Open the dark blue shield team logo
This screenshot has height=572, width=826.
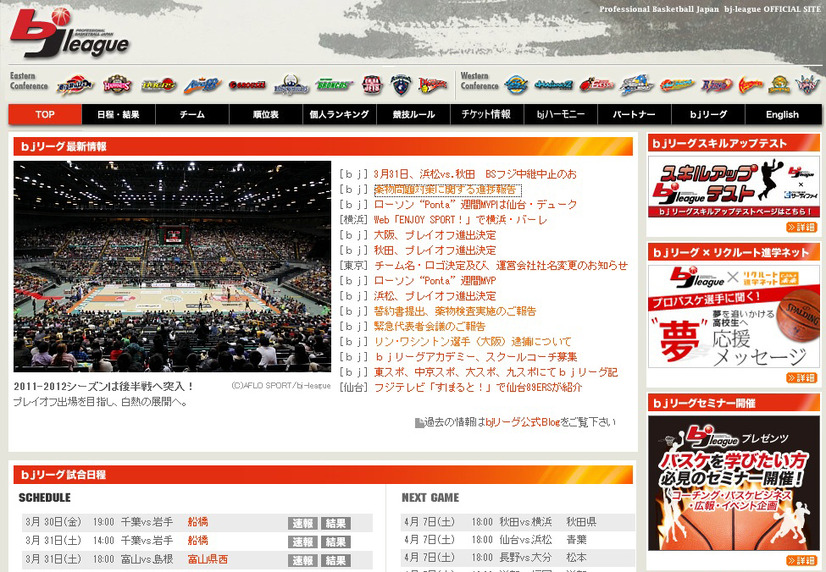click(x=400, y=85)
